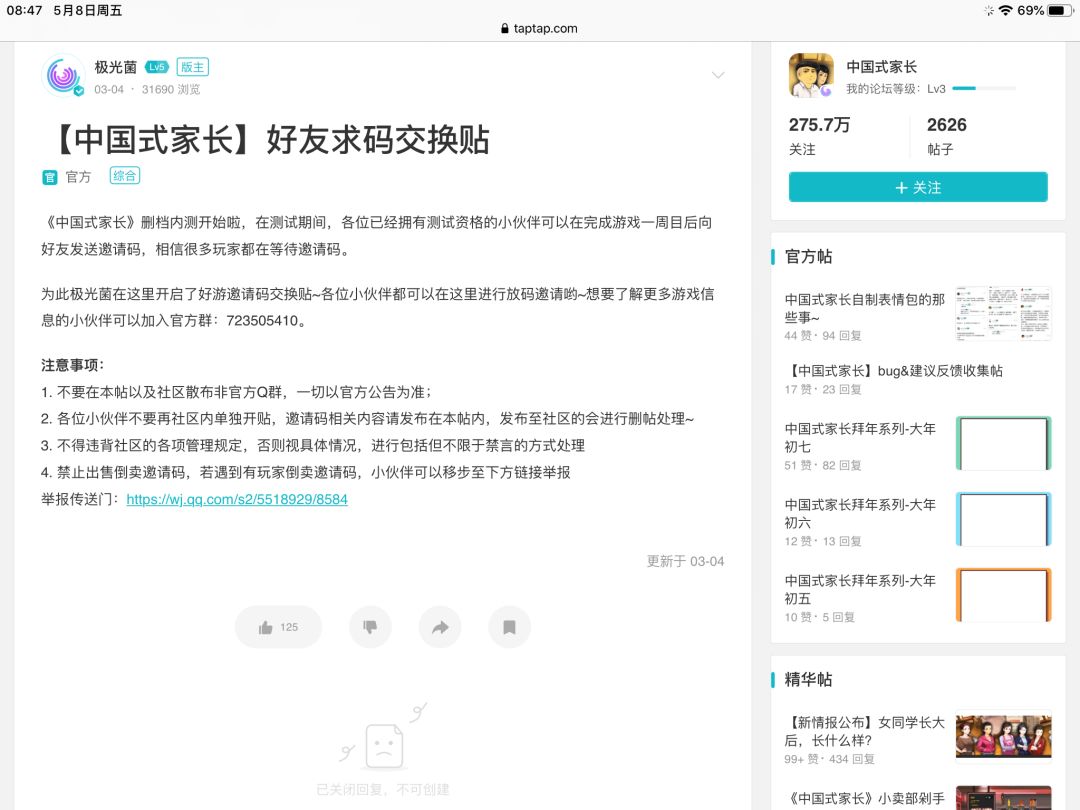The height and width of the screenshot is (810, 1080).
Task: Open the bug&建议反馈收集帖 post
Action: pos(895,371)
